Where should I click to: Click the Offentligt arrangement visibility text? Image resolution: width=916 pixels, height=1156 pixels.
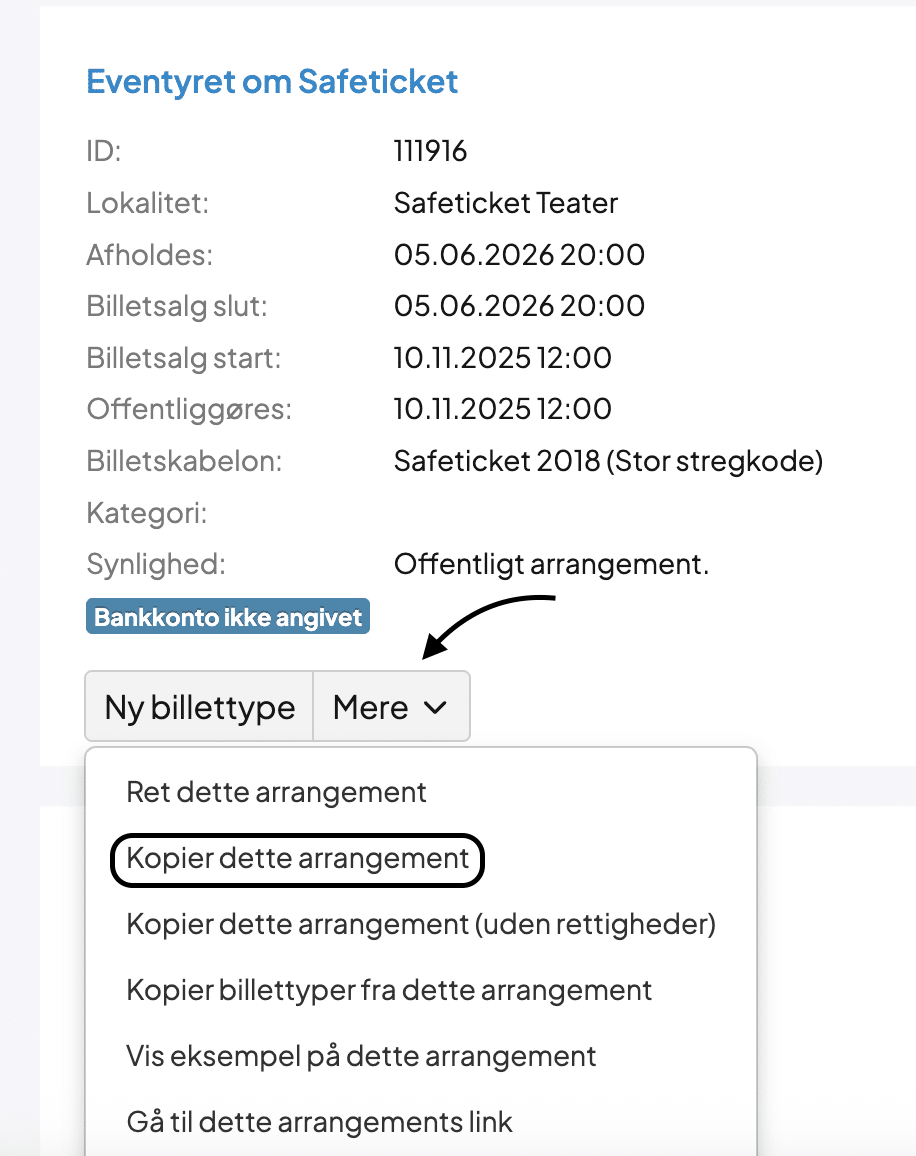coord(551,564)
